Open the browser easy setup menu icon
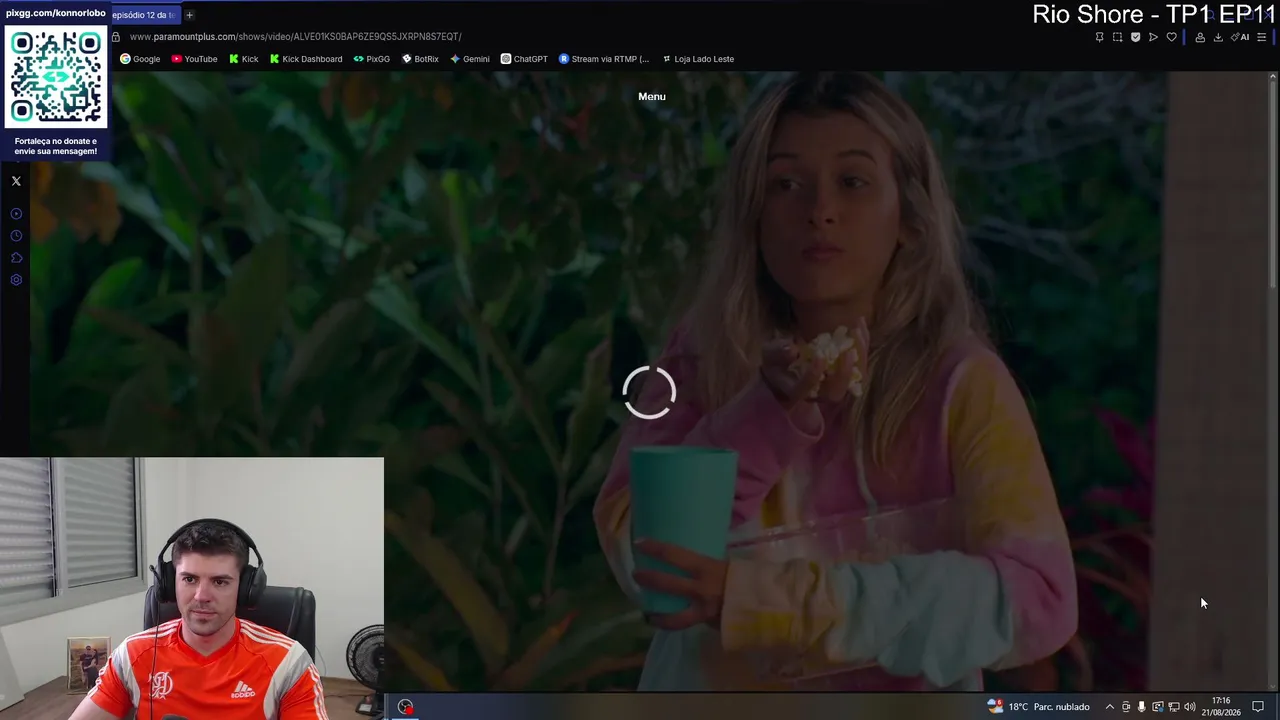This screenshot has height=720, width=1280. tap(1261, 37)
